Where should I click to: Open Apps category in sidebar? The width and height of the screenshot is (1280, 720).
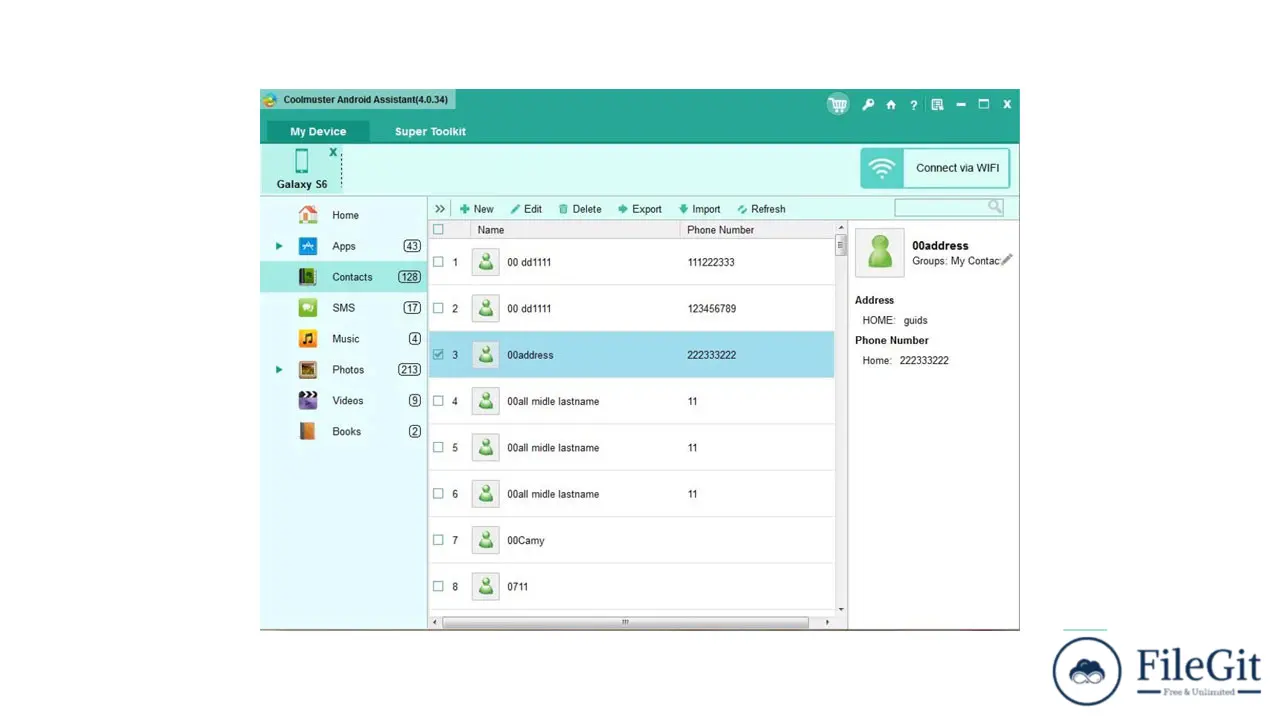[x=343, y=246]
